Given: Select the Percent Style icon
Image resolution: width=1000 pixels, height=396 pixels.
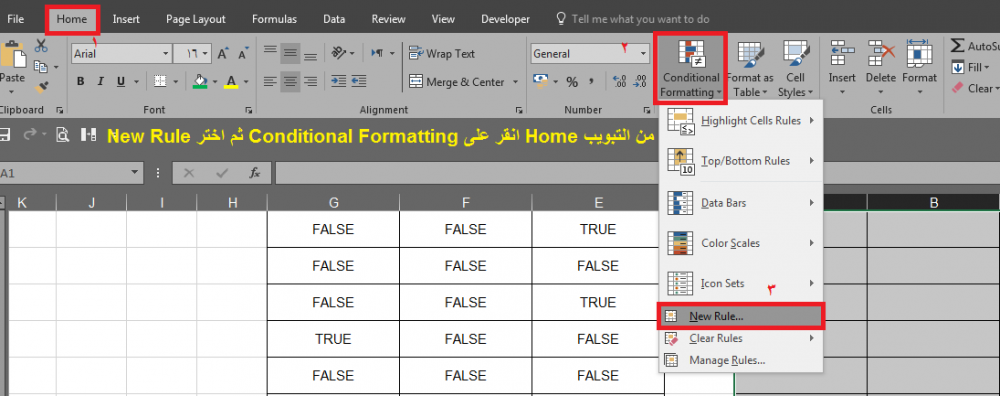Looking at the screenshot, I should [x=572, y=82].
